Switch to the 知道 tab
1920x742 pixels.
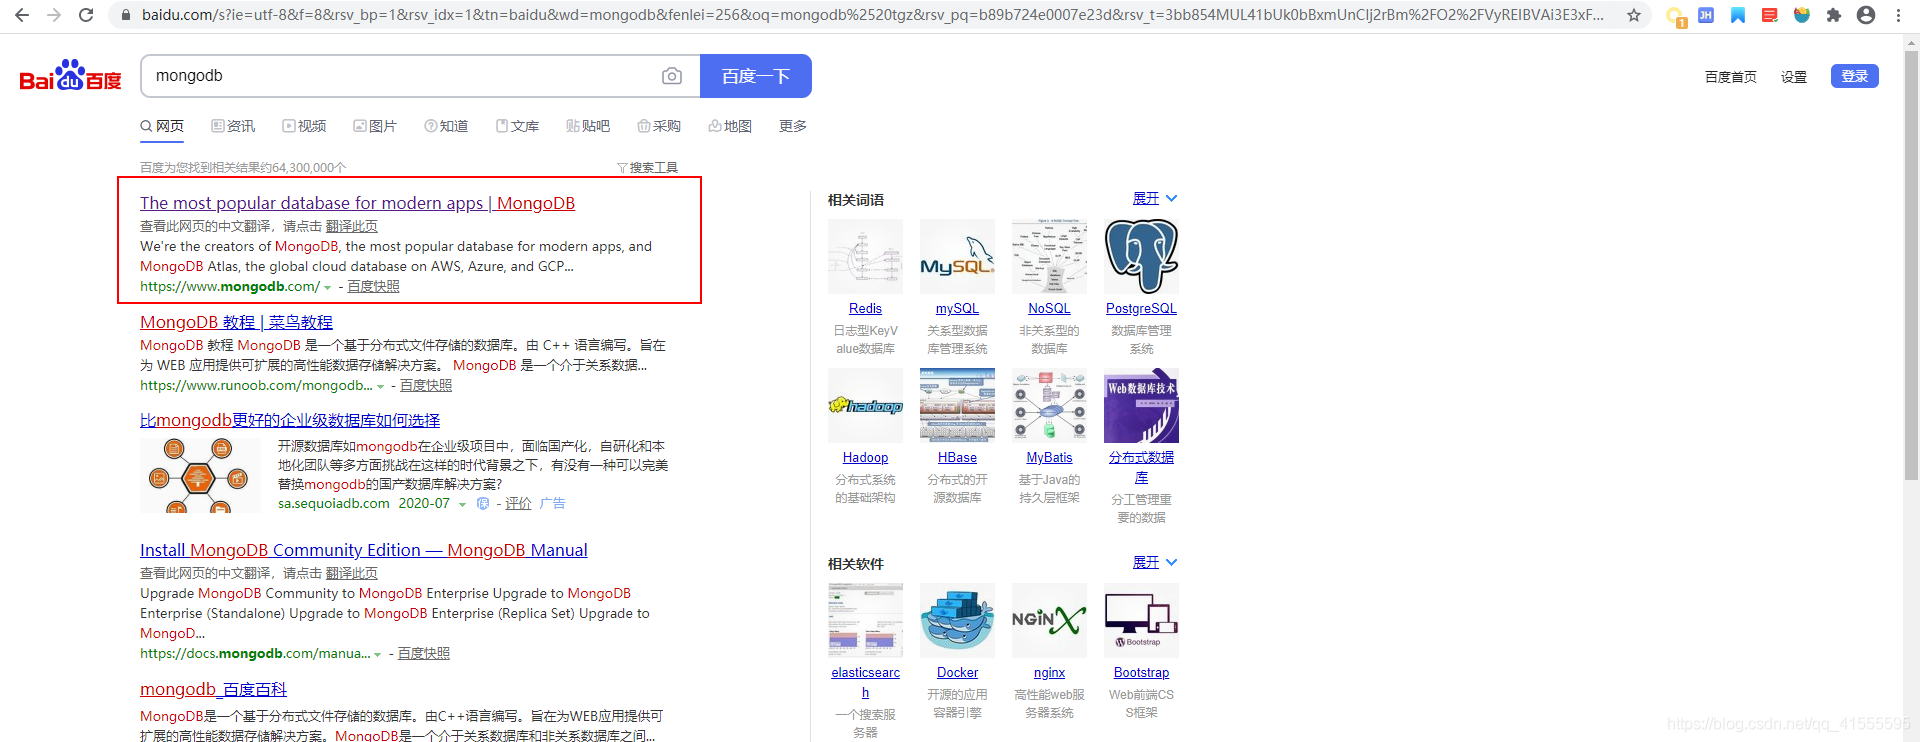click(446, 126)
